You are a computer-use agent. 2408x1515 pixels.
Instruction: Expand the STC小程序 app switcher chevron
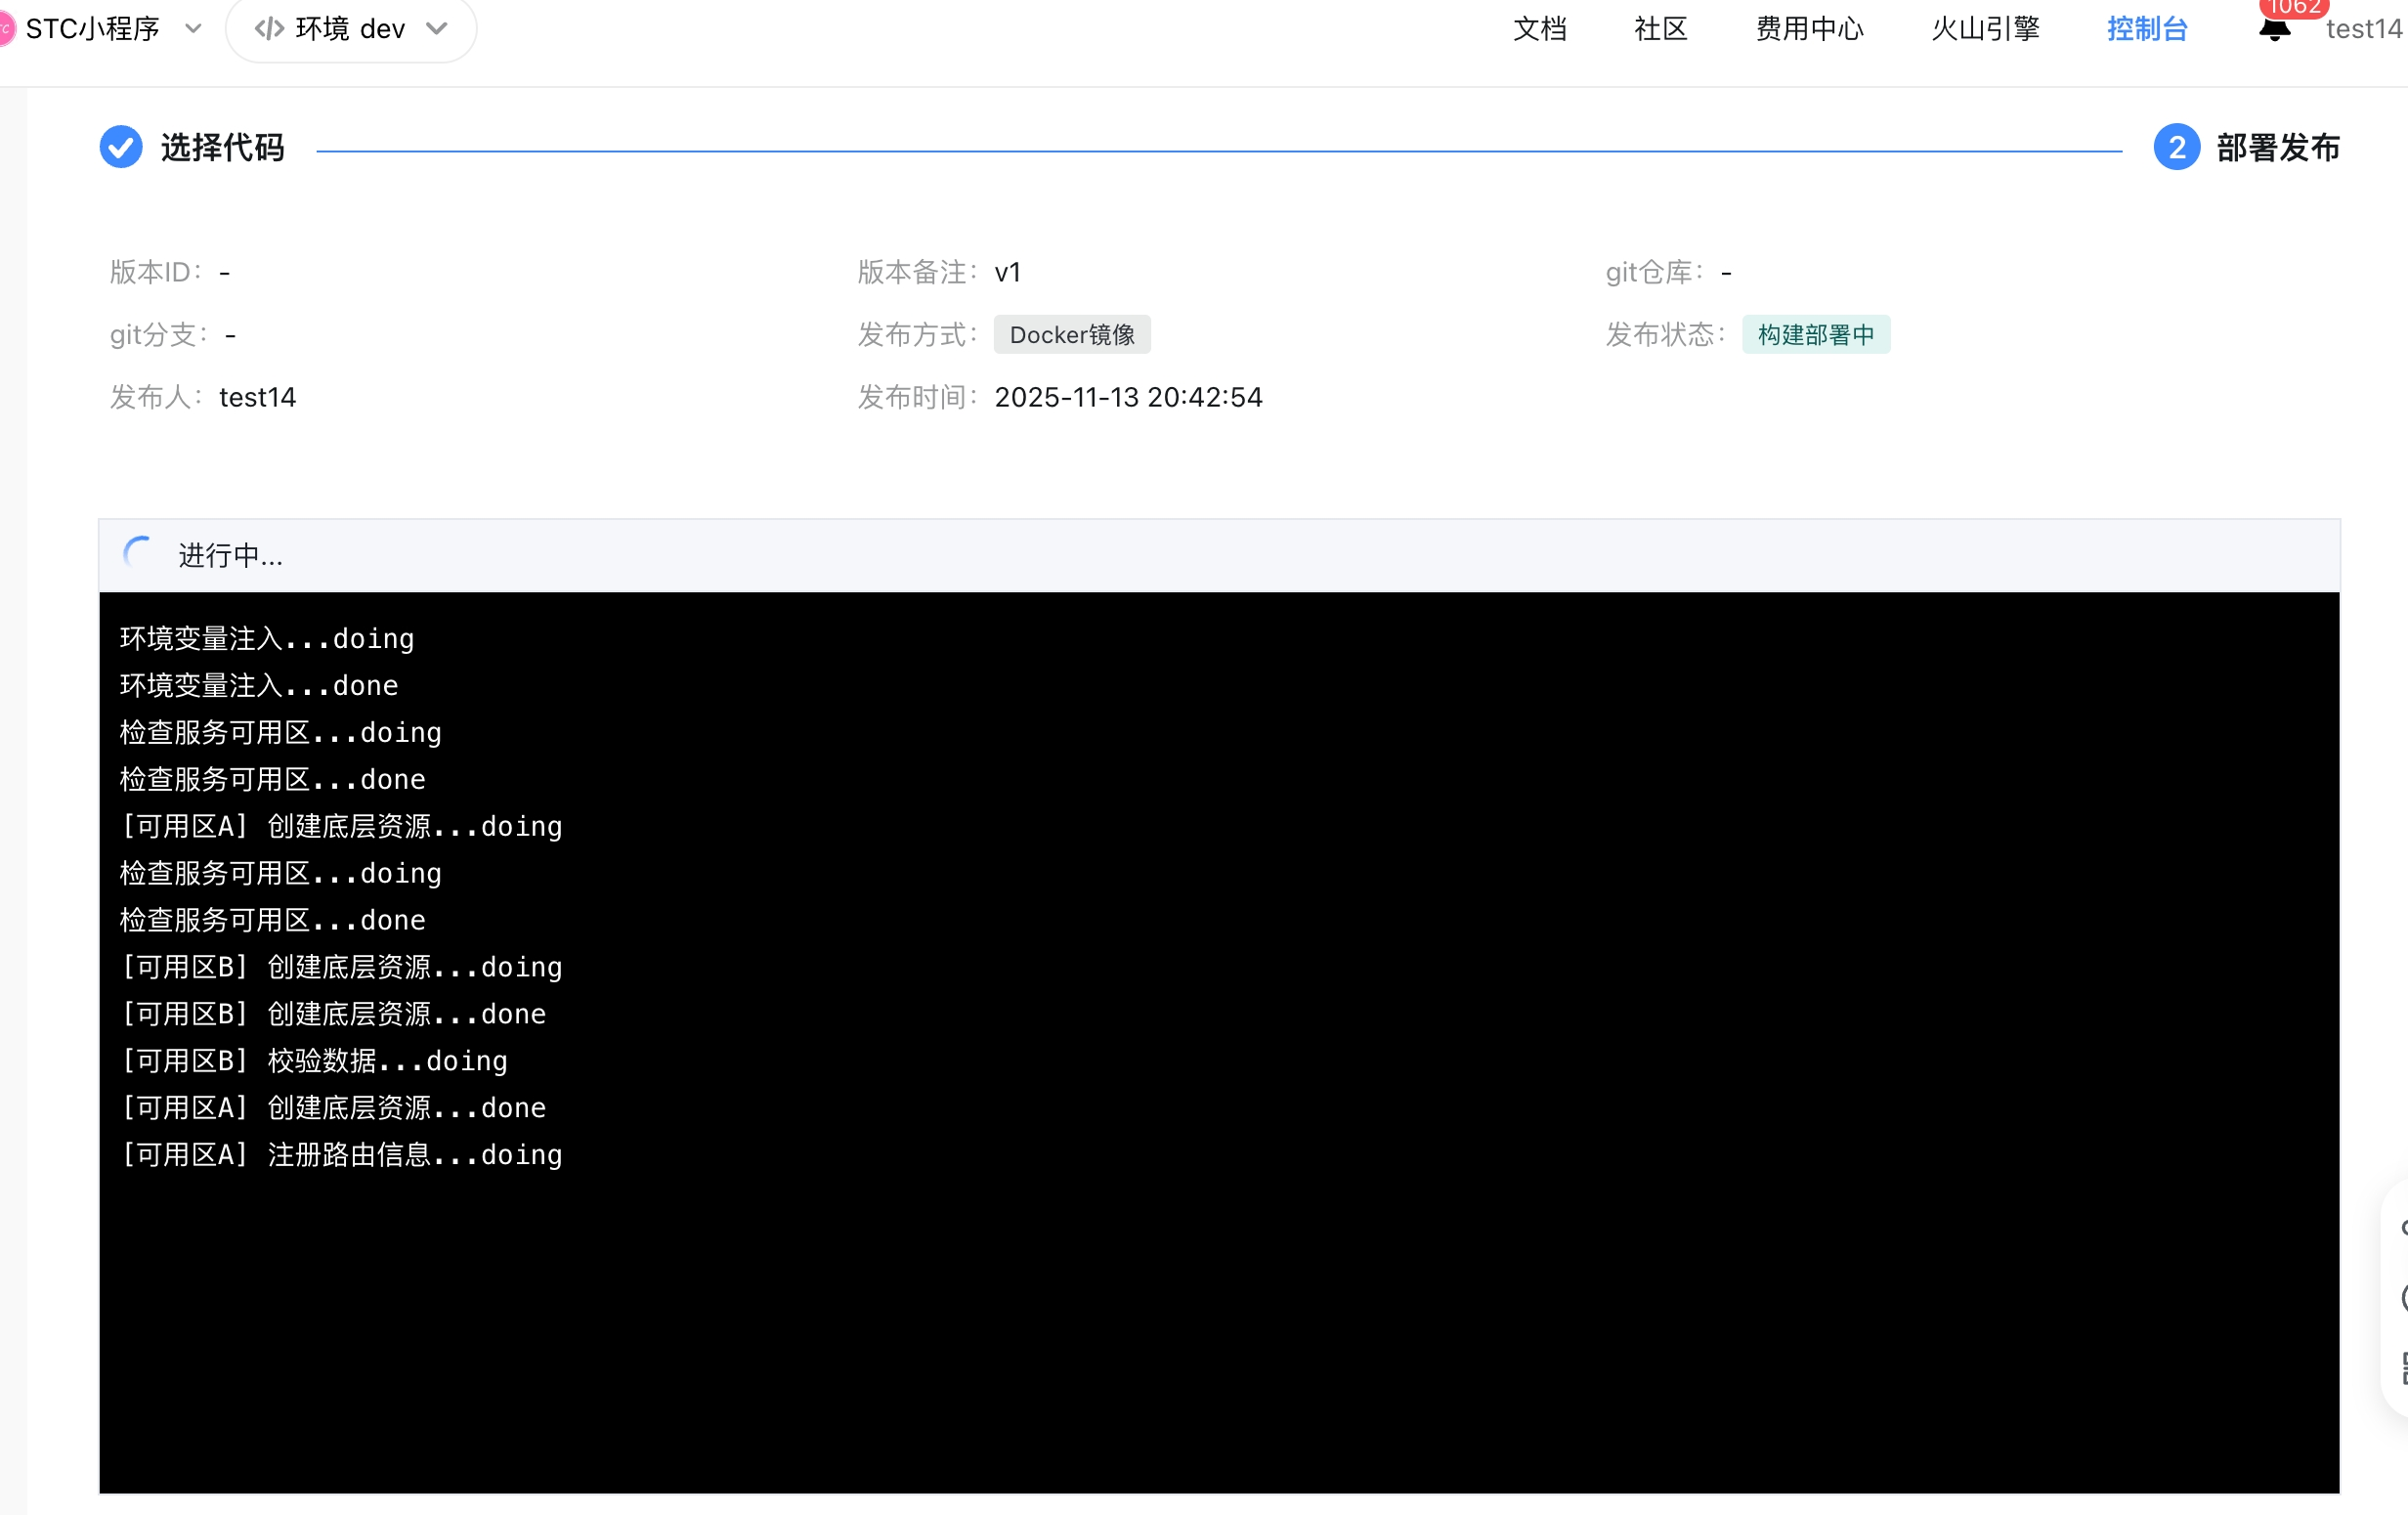[193, 29]
